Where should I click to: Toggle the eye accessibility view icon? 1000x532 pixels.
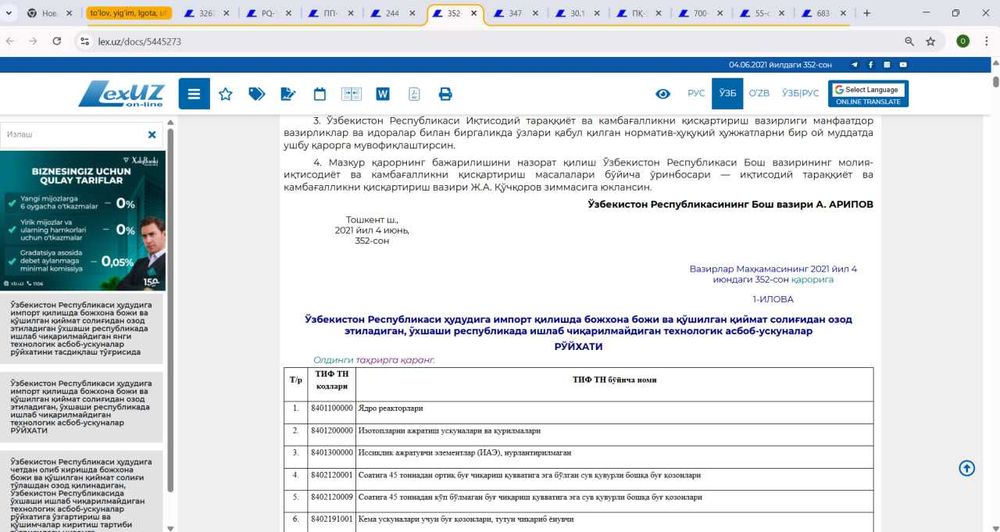point(663,94)
